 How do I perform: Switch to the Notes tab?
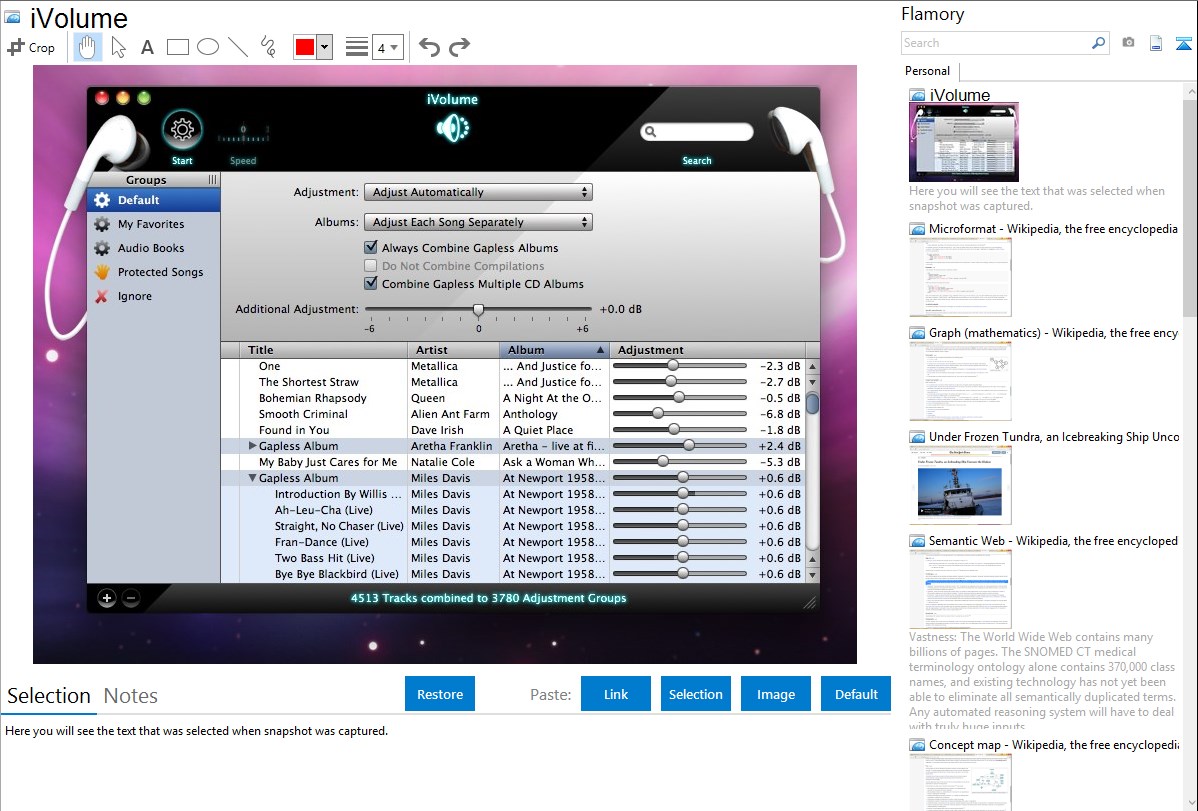coord(131,696)
